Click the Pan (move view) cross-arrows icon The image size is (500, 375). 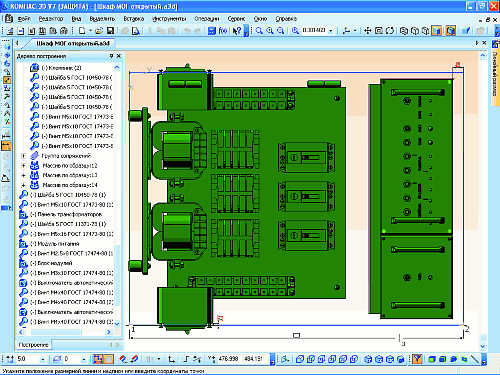(x=367, y=31)
